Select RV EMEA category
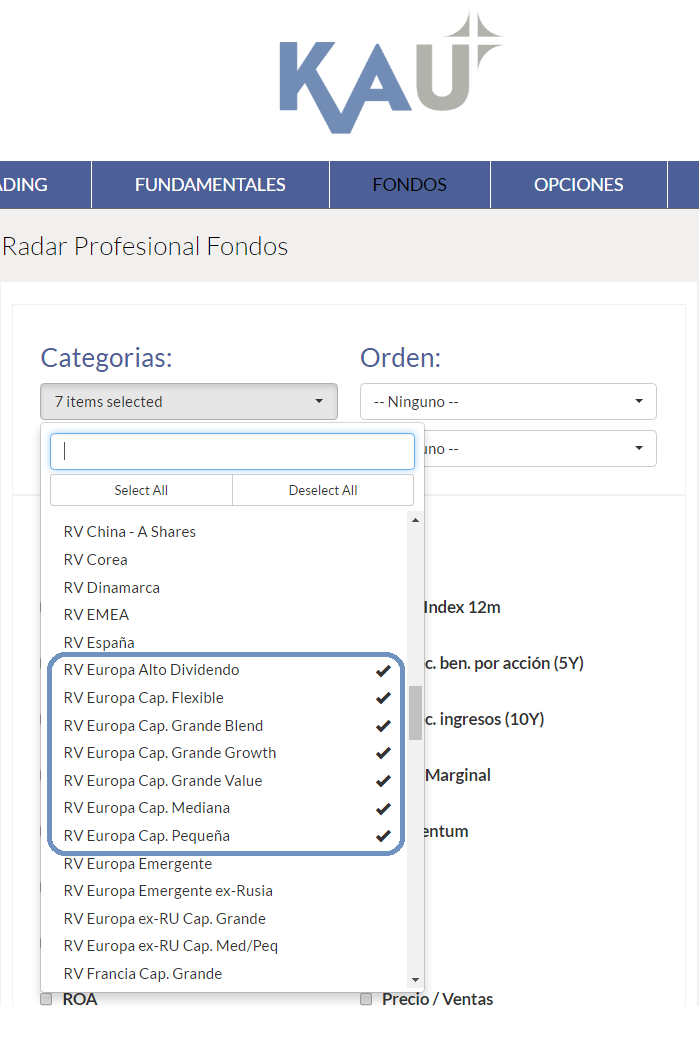 [x=224, y=614]
